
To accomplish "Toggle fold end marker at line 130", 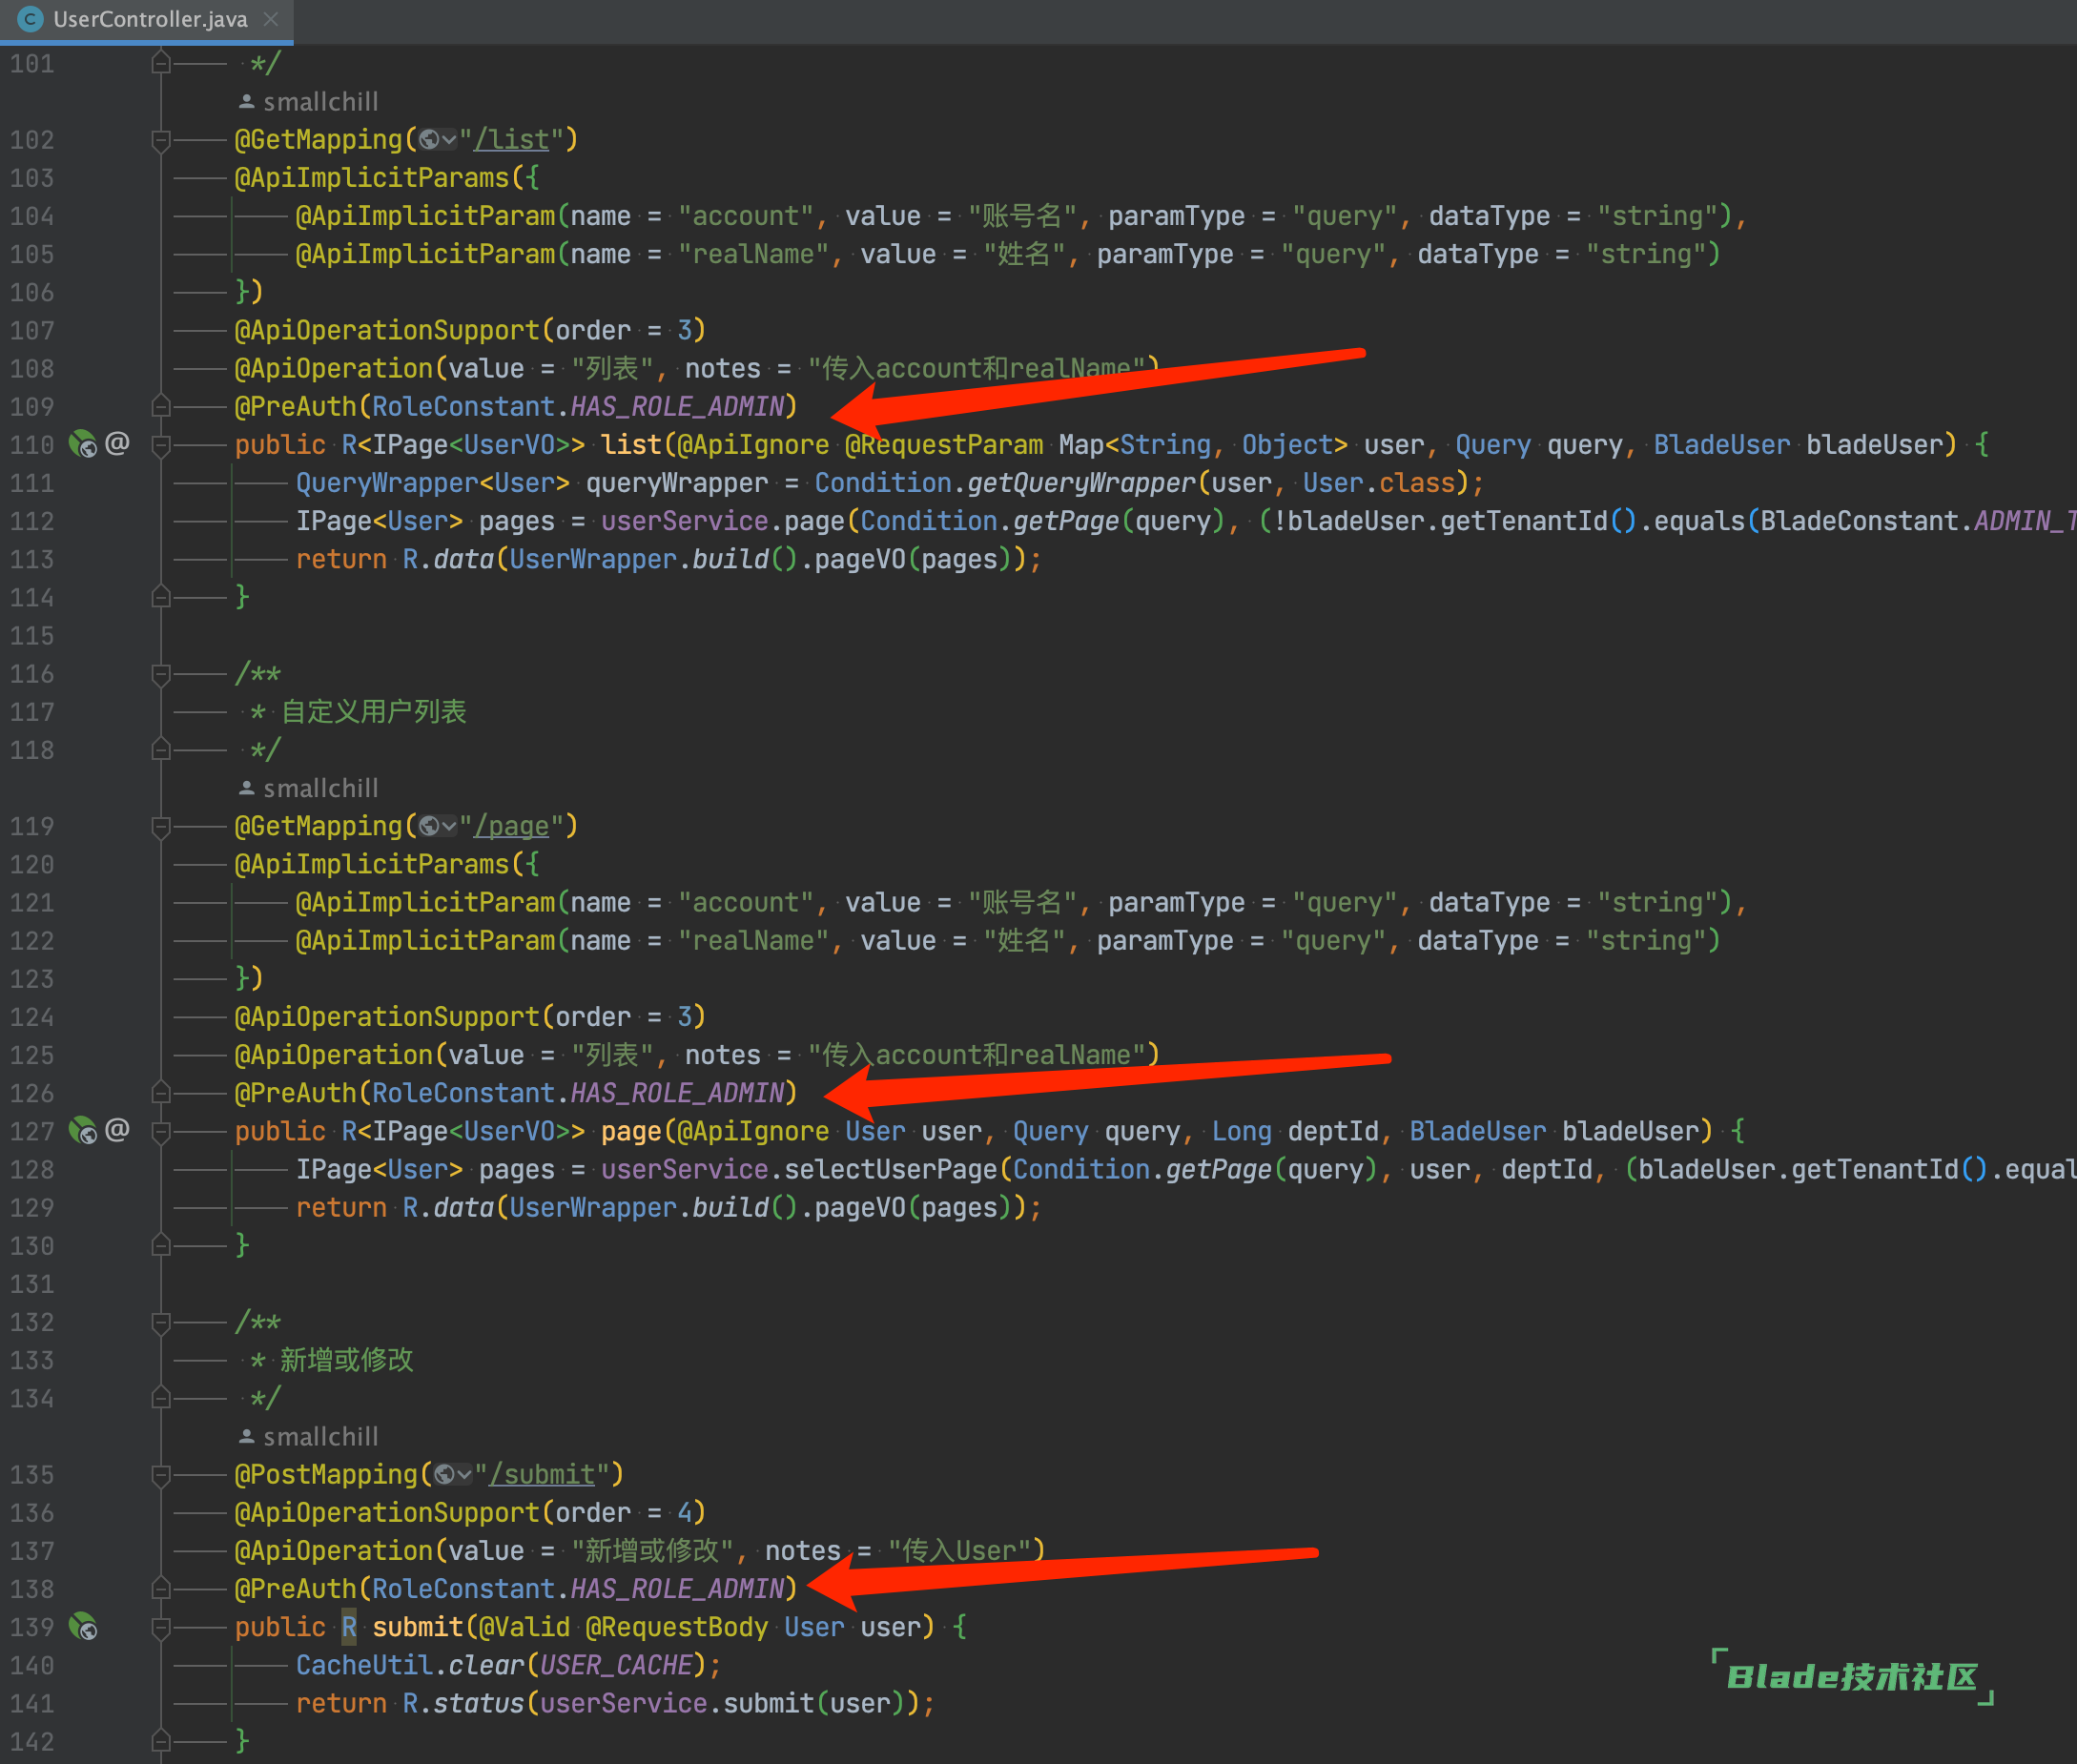I will (160, 1246).
